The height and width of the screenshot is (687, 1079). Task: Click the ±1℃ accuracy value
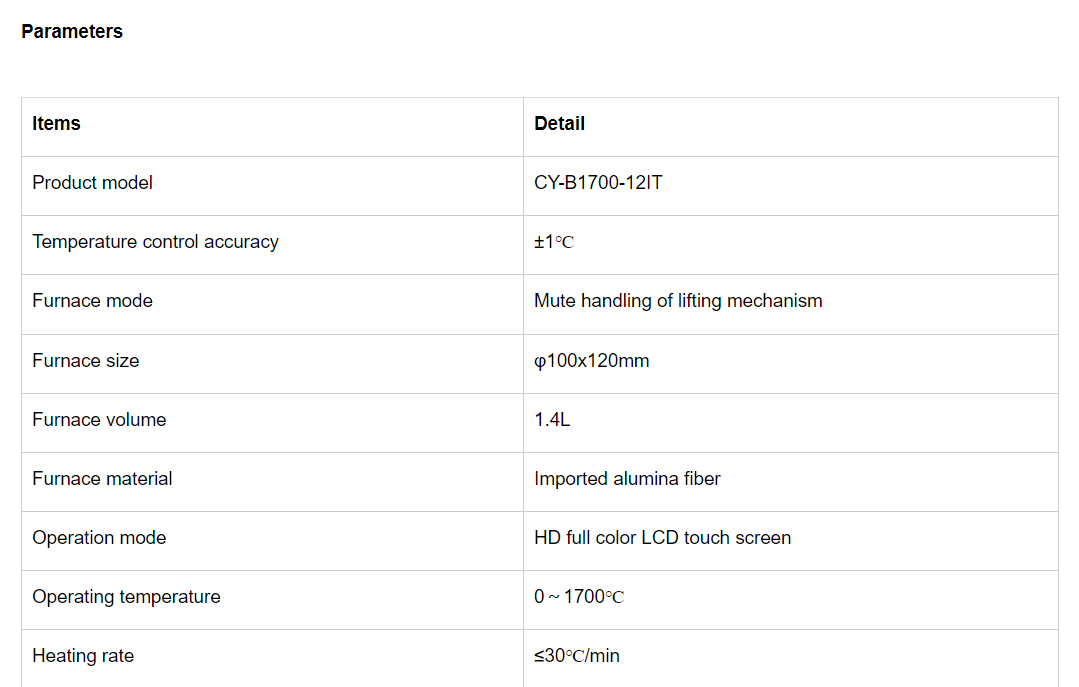click(x=554, y=242)
